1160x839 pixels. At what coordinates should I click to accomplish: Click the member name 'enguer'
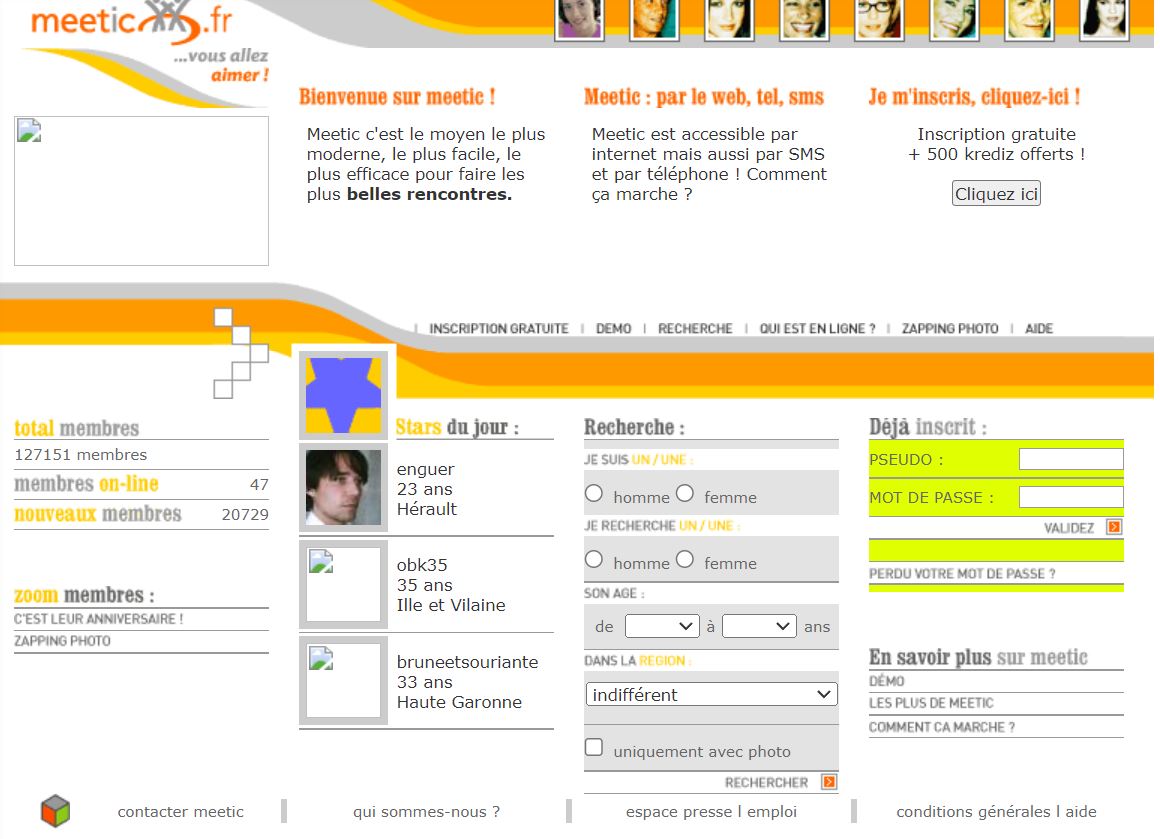(425, 470)
